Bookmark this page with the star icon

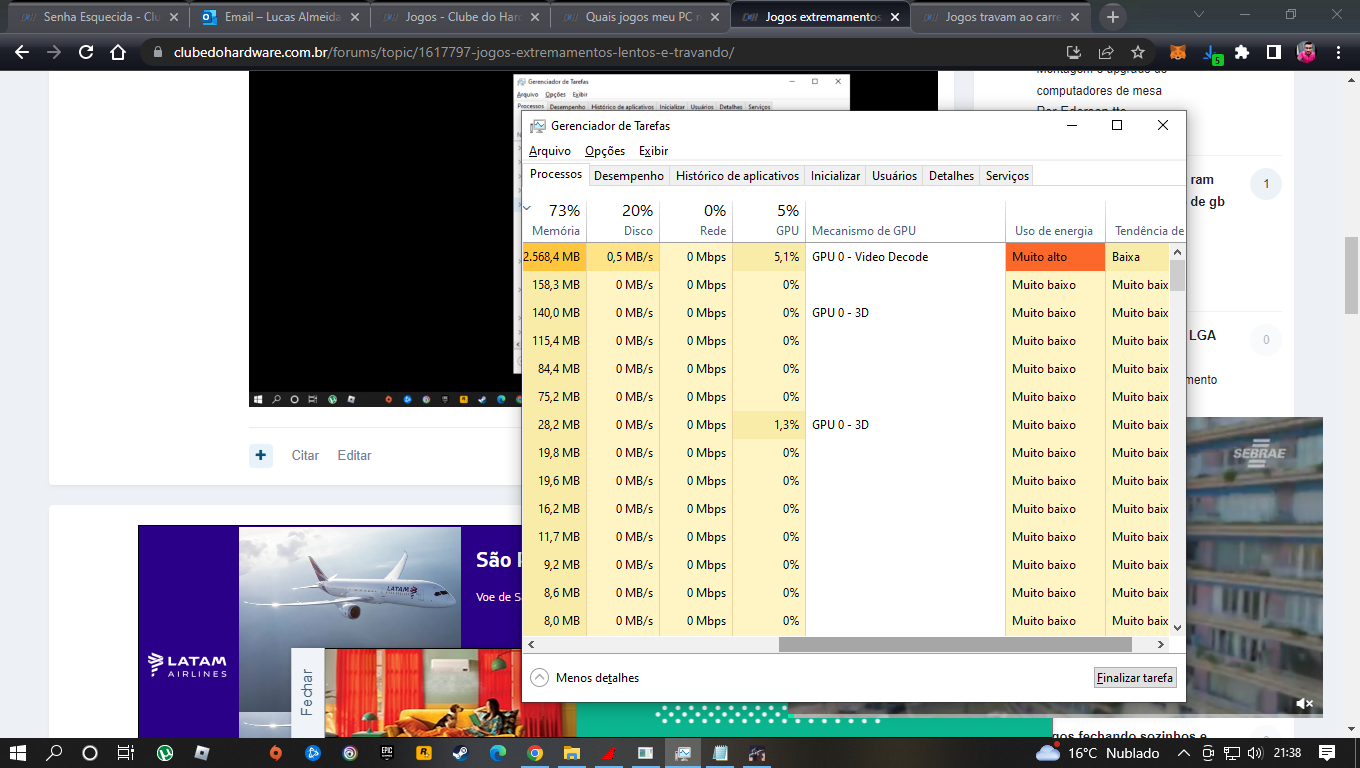[1138, 53]
